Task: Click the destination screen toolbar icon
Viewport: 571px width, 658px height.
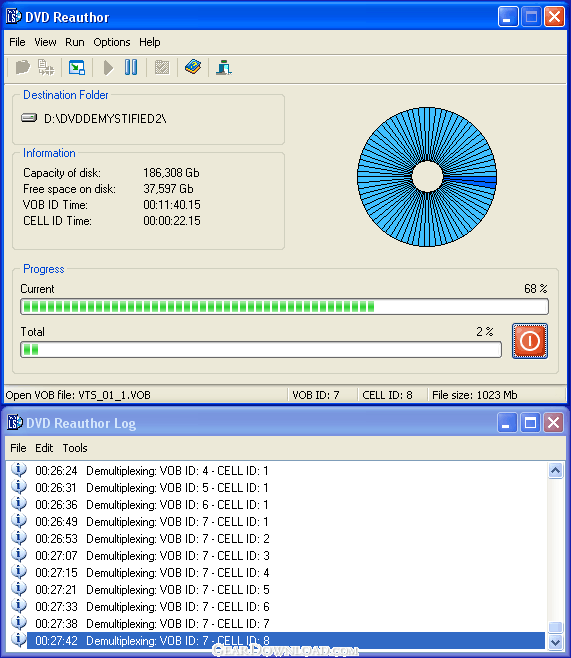Action: 77,67
